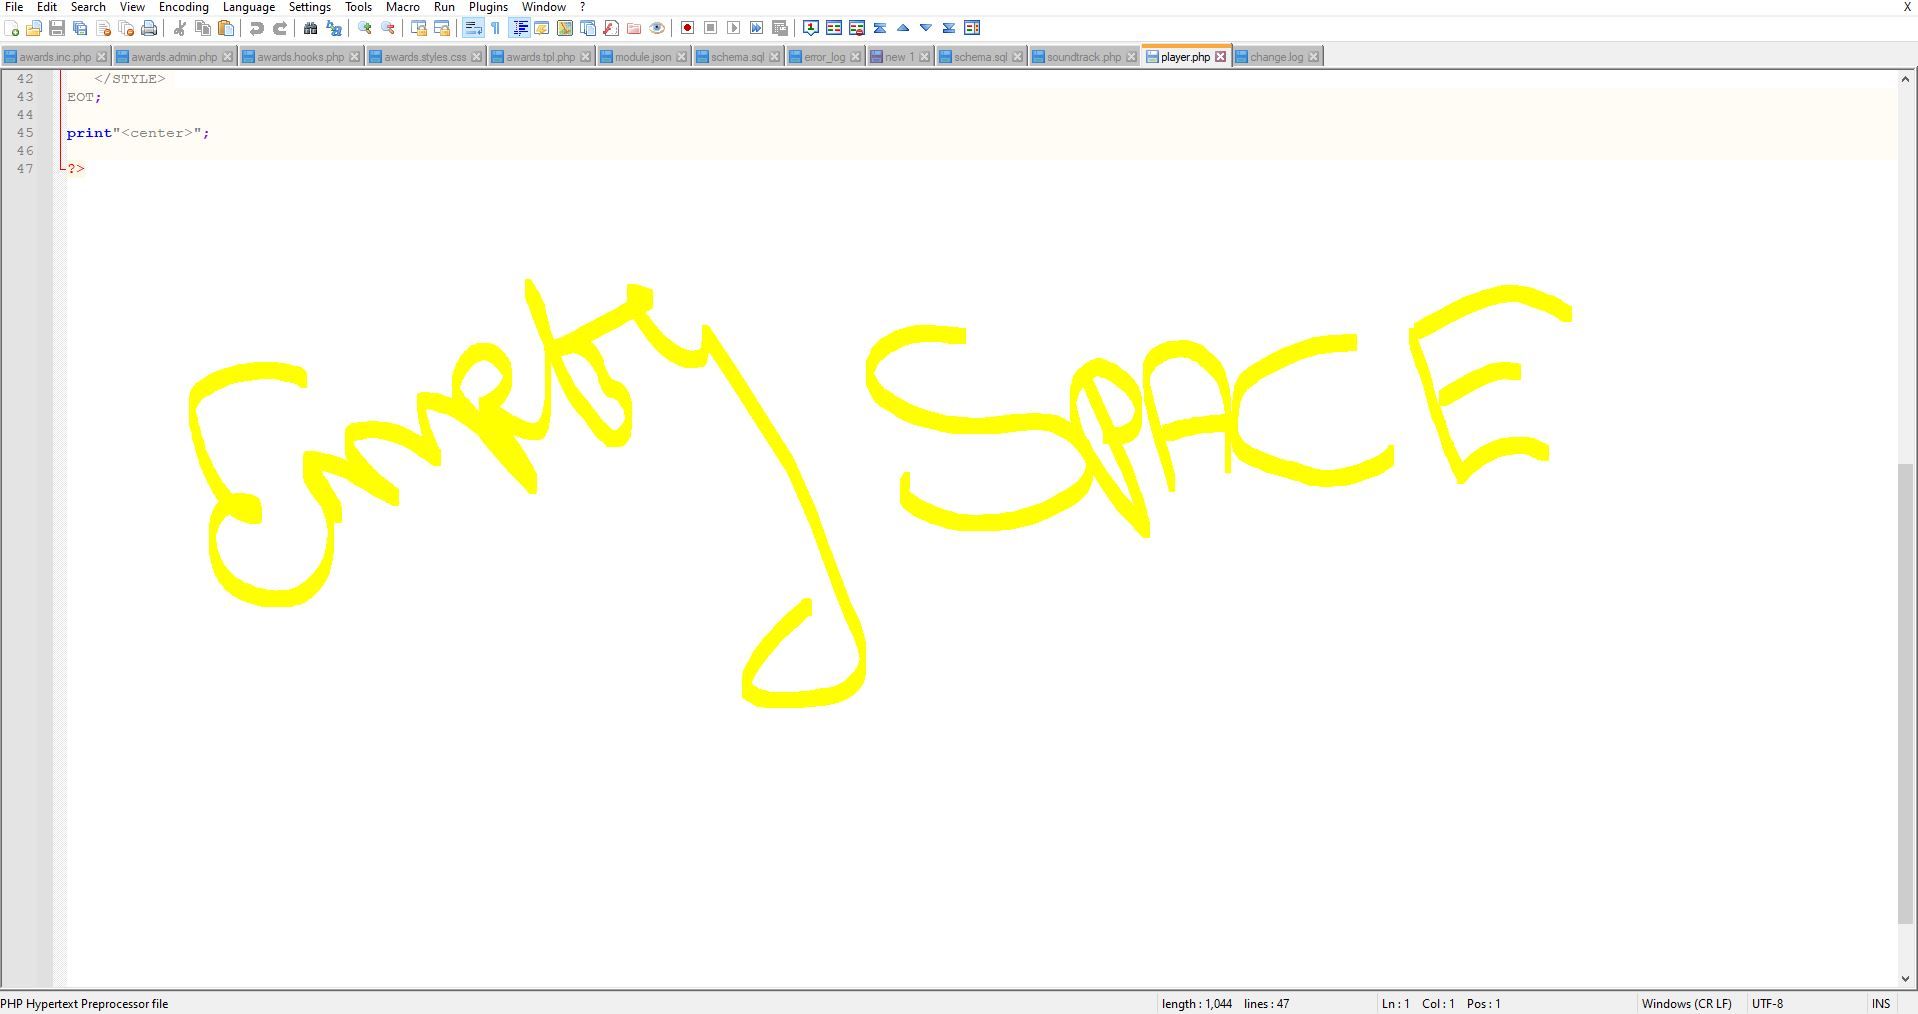This screenshot has height=1014, width=1918.
Task: Close the error_log tab
Action: click(x=855, y=57)
